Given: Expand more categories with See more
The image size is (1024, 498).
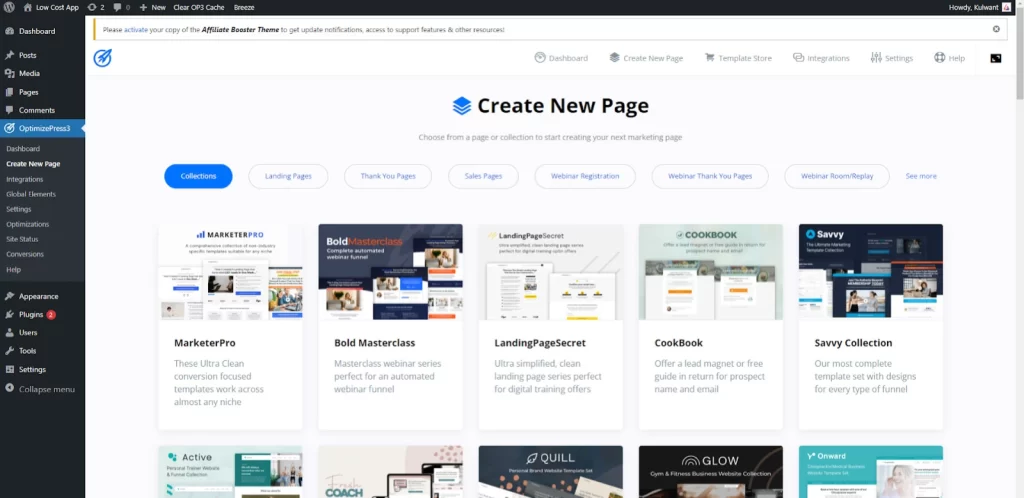Looking at the screenshot, I should click(921, 176).
